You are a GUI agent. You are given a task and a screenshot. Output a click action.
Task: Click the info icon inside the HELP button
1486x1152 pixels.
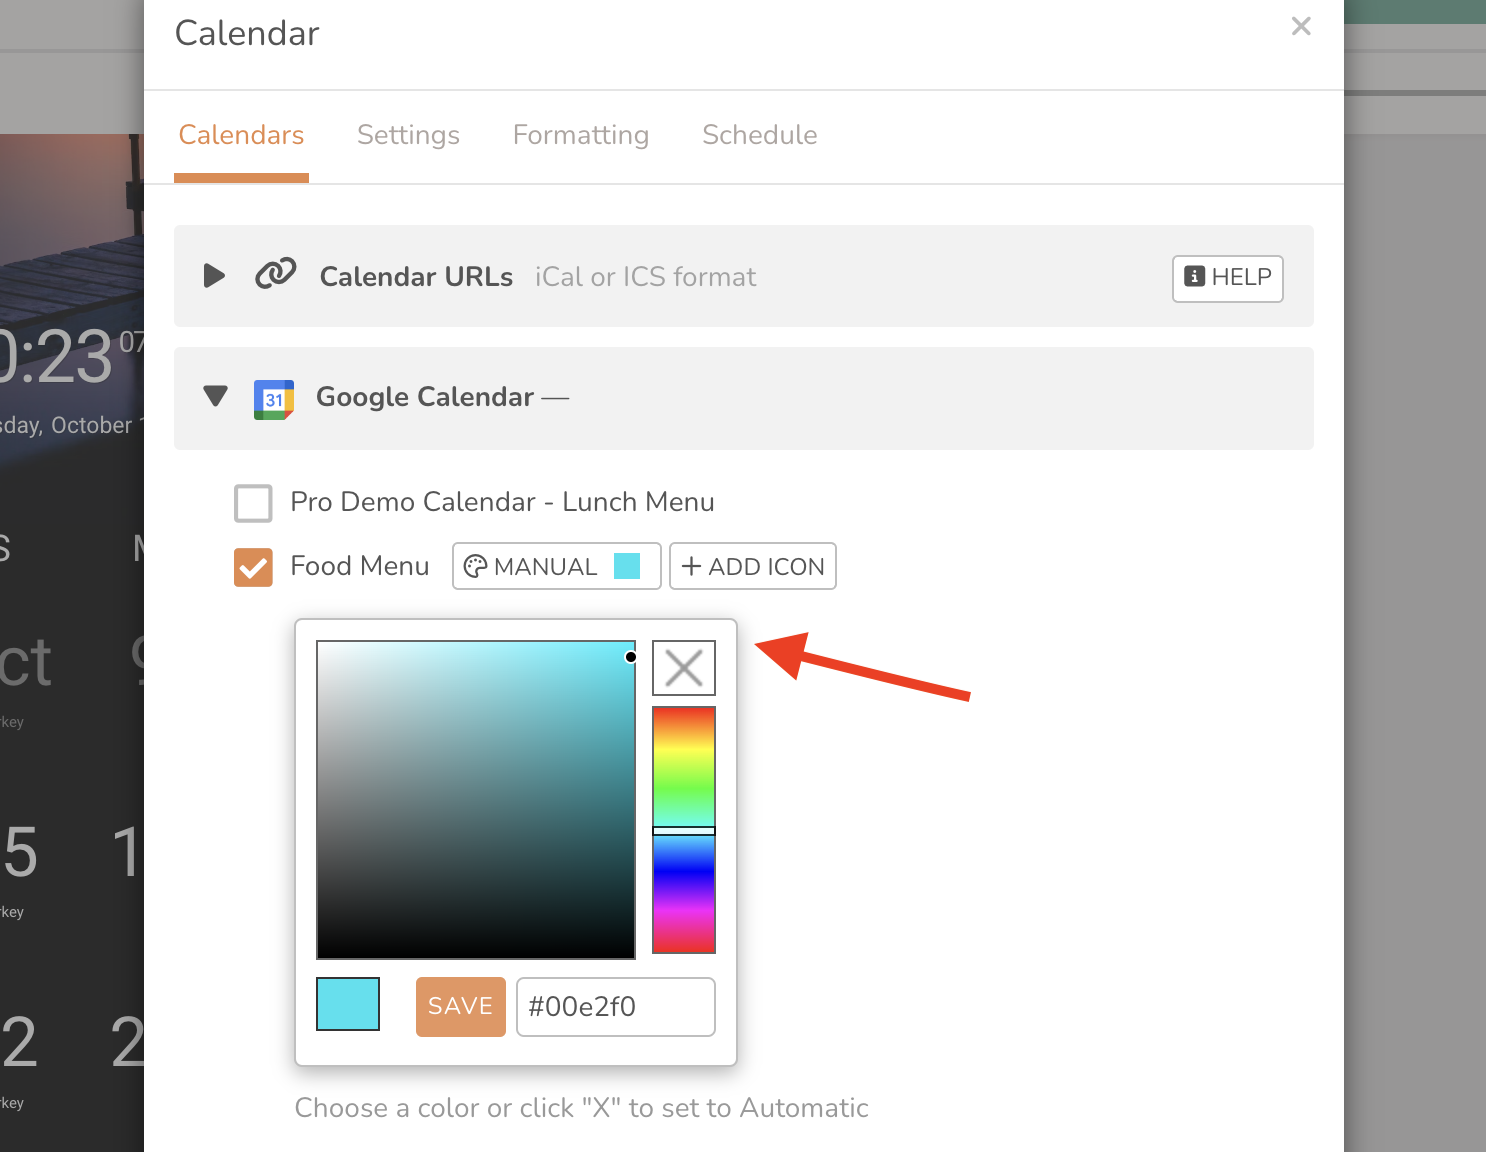(x=1196, y=278)
